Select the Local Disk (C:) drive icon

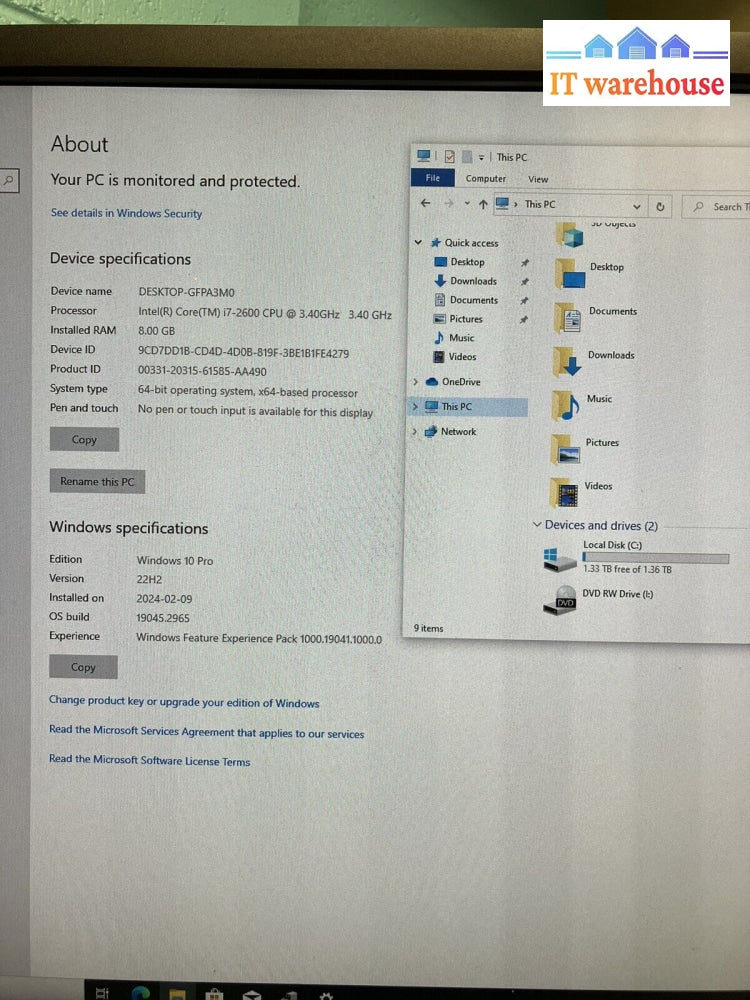559,559
